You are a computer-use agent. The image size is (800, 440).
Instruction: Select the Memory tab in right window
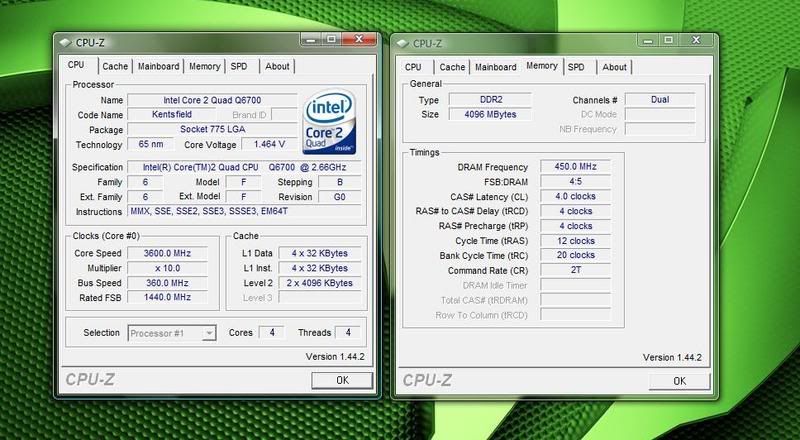pyautogui.click(x=542, y=65)
